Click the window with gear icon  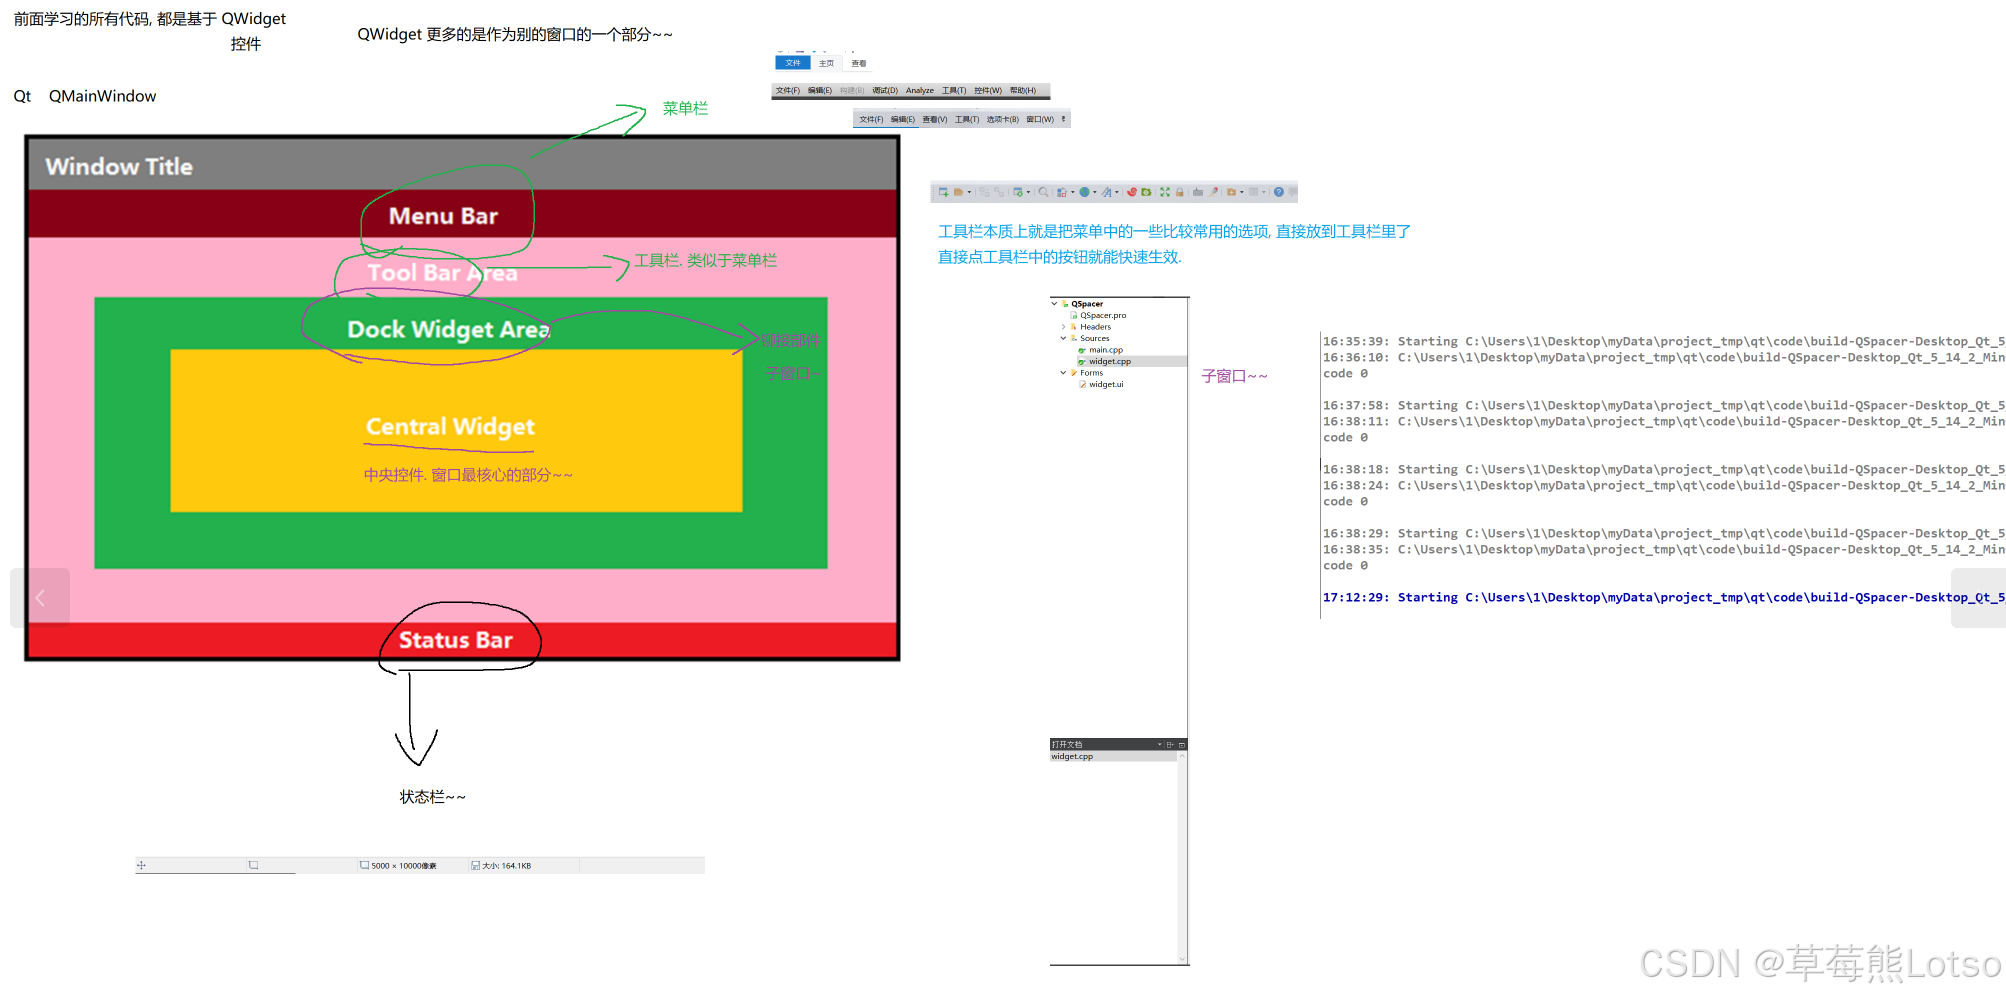click(x=1018, y=192)
